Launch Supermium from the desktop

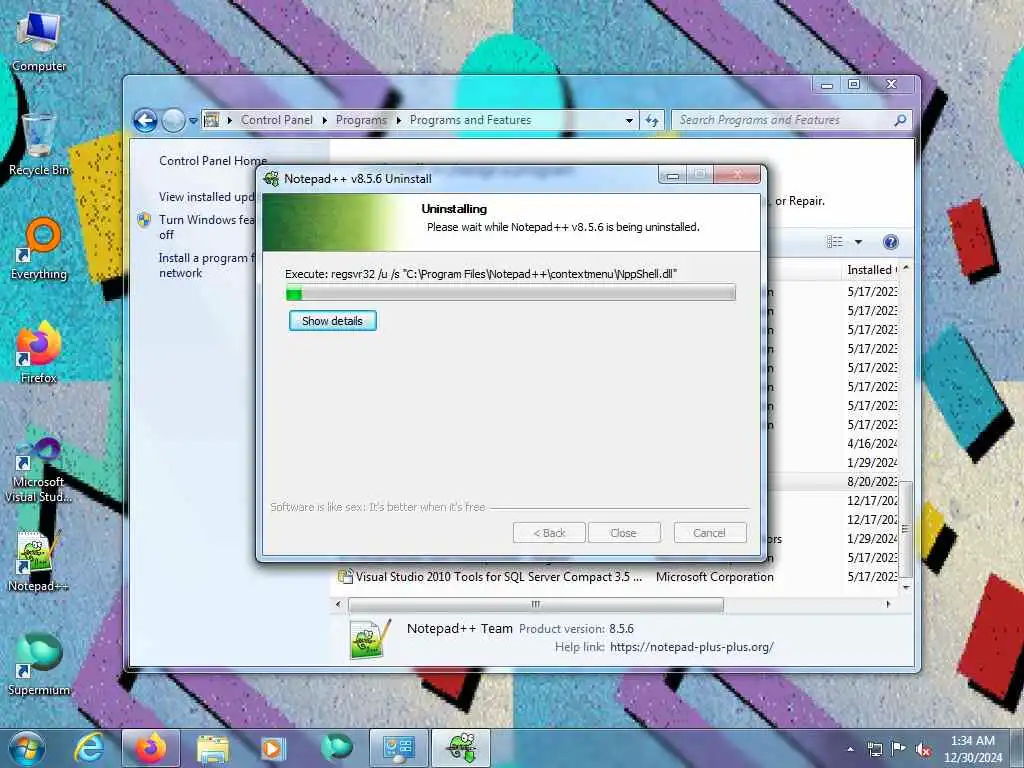point(39,664)
